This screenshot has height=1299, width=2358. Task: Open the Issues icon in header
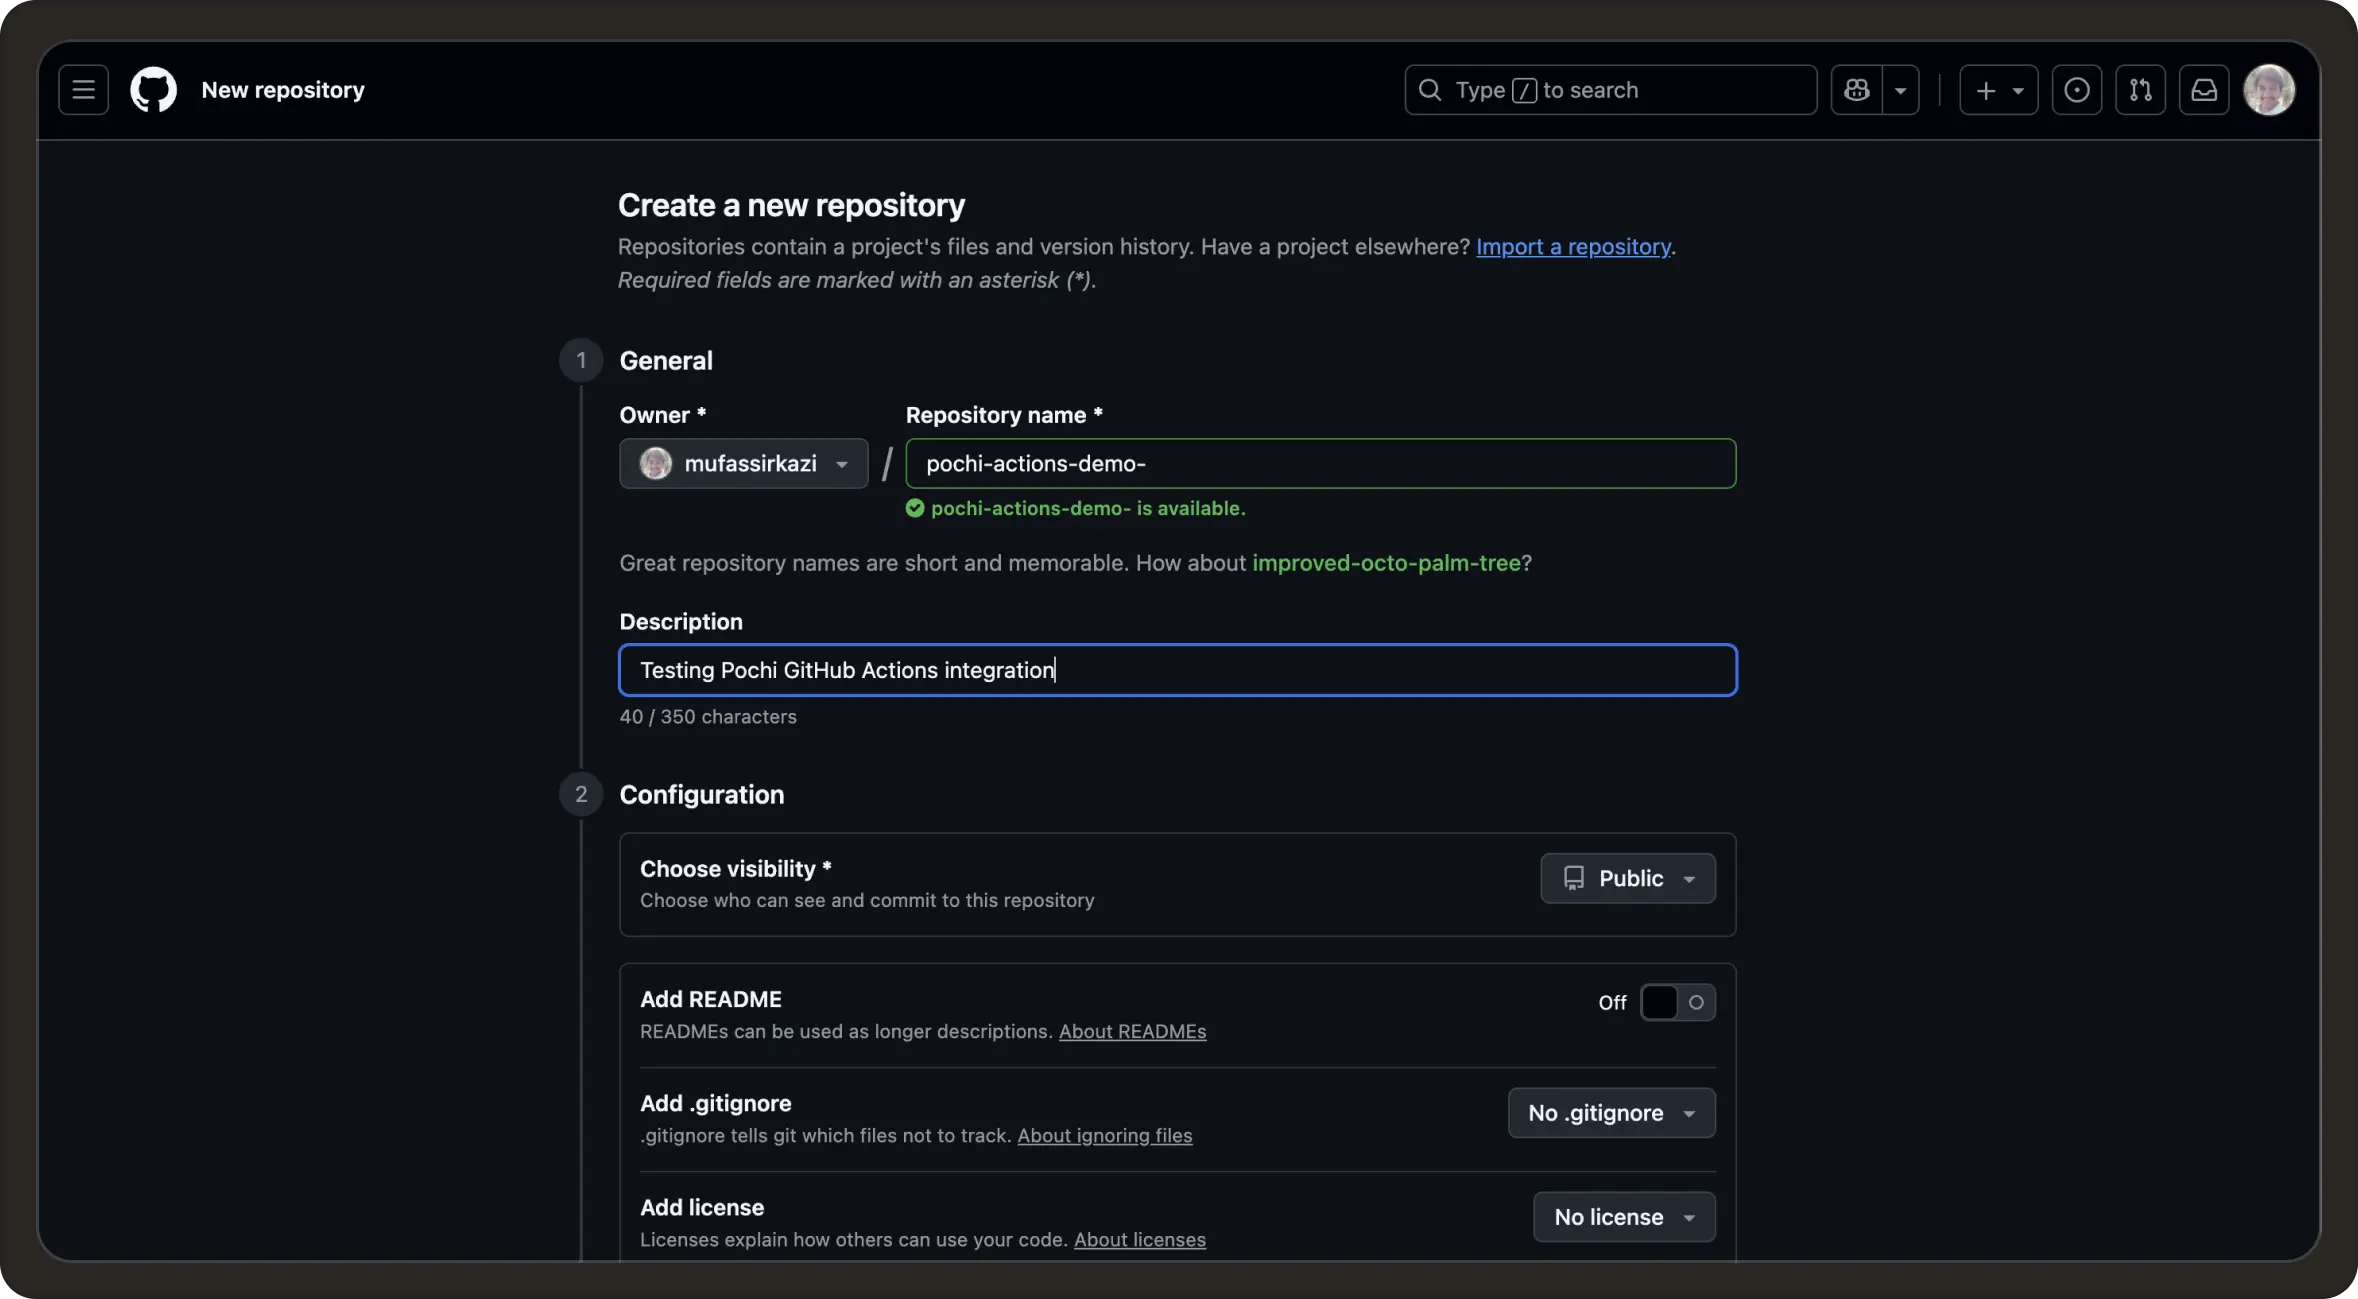(2076, 90)
